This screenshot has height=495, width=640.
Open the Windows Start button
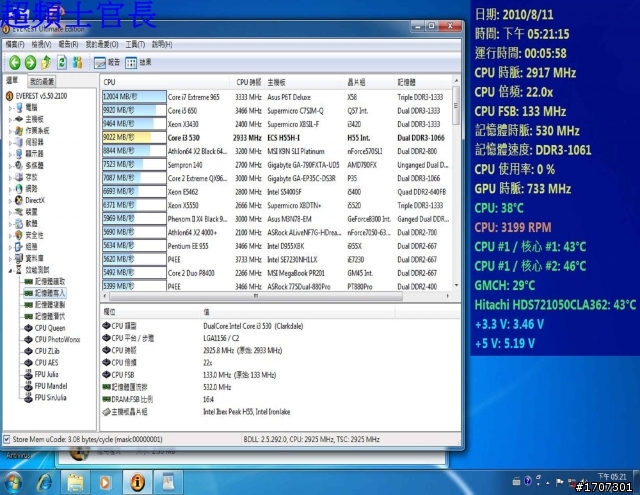tap(13, 482)
